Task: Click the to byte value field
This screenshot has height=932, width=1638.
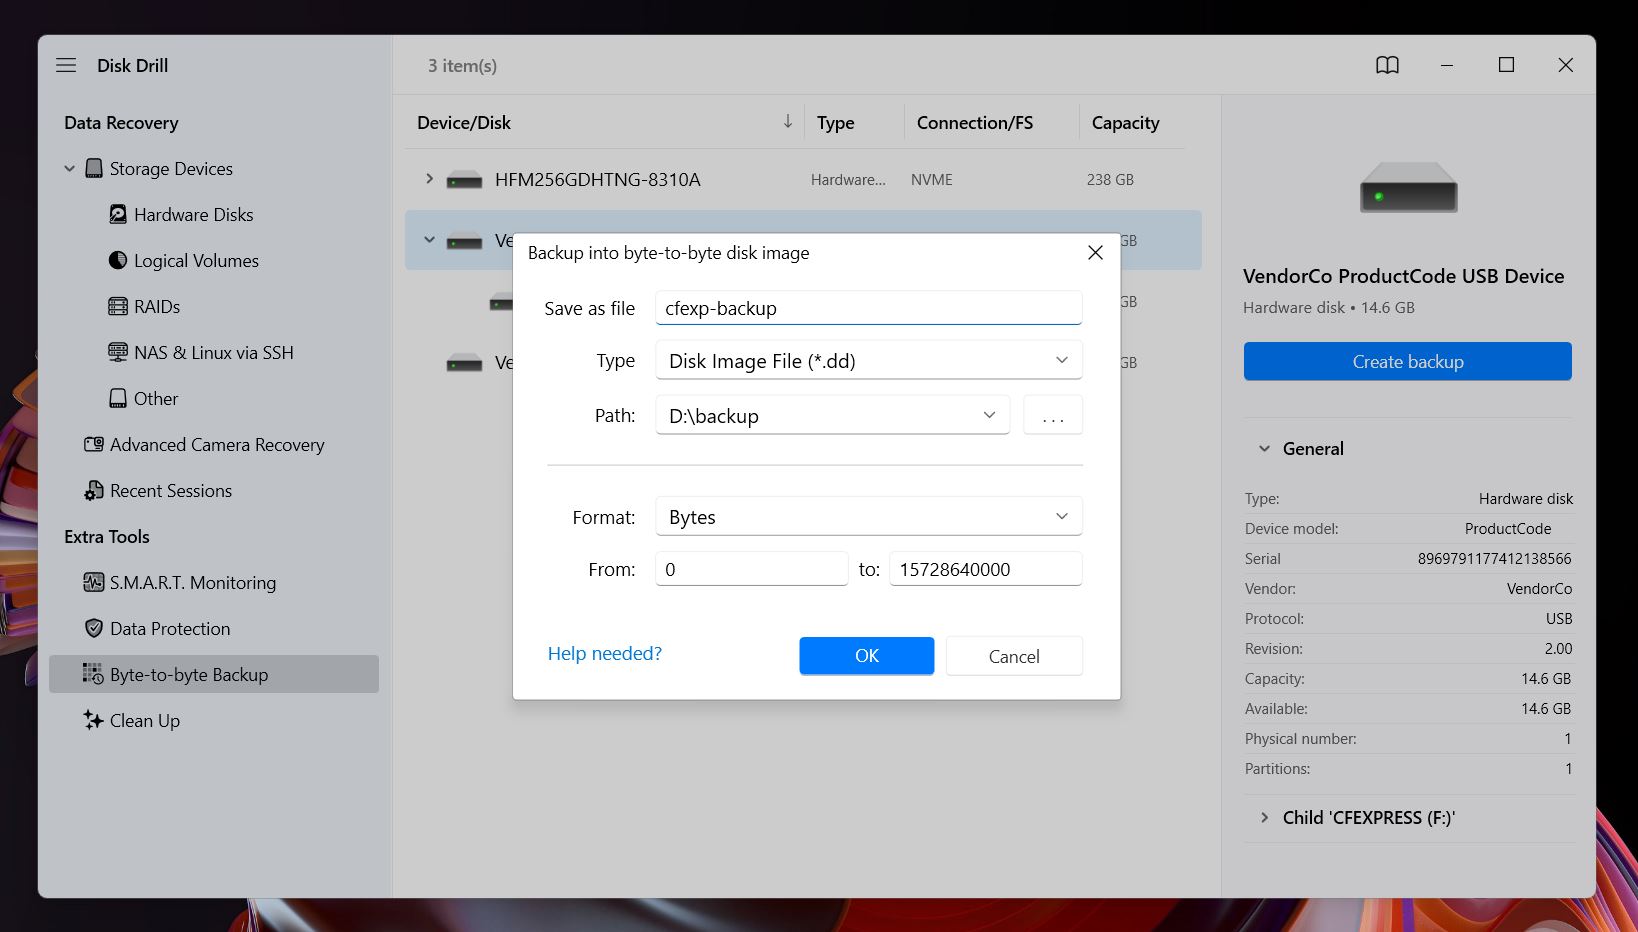Action: click(985, 569)
